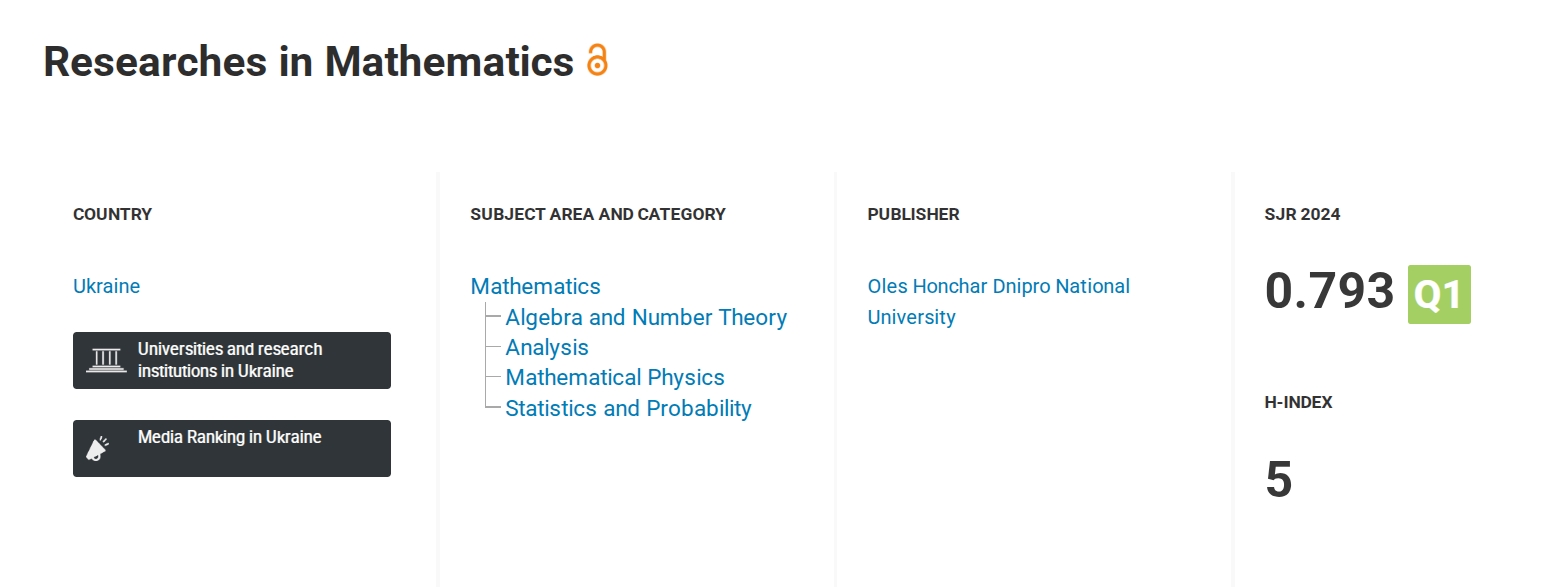Visit Oles Honchar Dnipro National University link

pyautogui.click(x=999, y=301)
